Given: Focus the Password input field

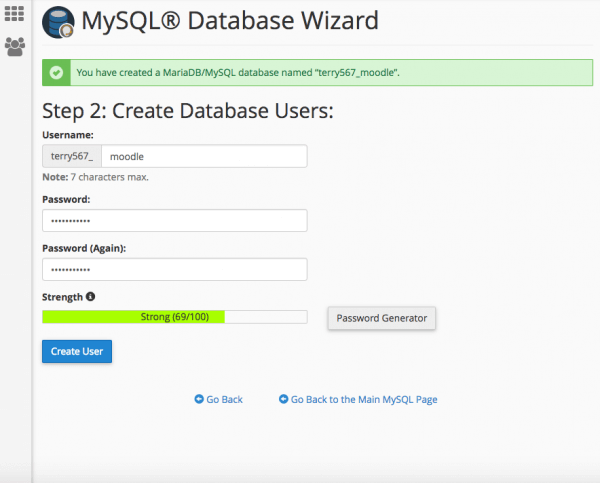Looking at the screenshot, I should click(x=174, y=220).
